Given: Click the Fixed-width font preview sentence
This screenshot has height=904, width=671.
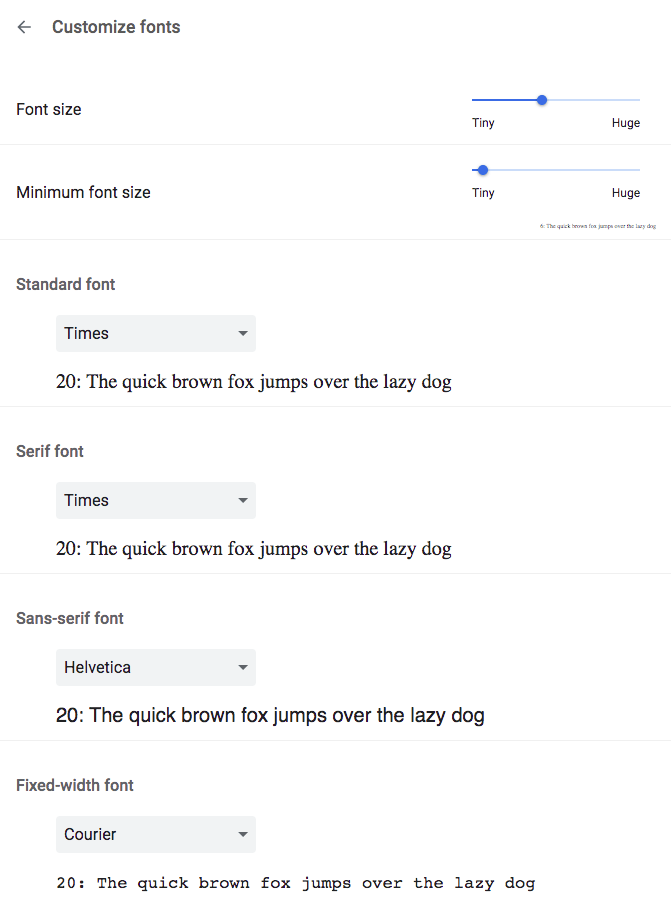Looking at the screenshot, I should (296, 883).
